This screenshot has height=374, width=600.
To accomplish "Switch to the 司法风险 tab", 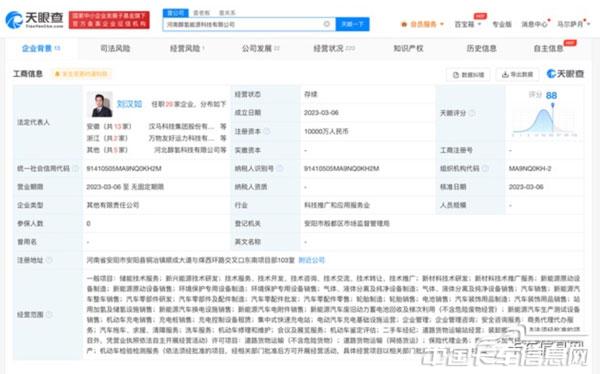I will 115,48.
